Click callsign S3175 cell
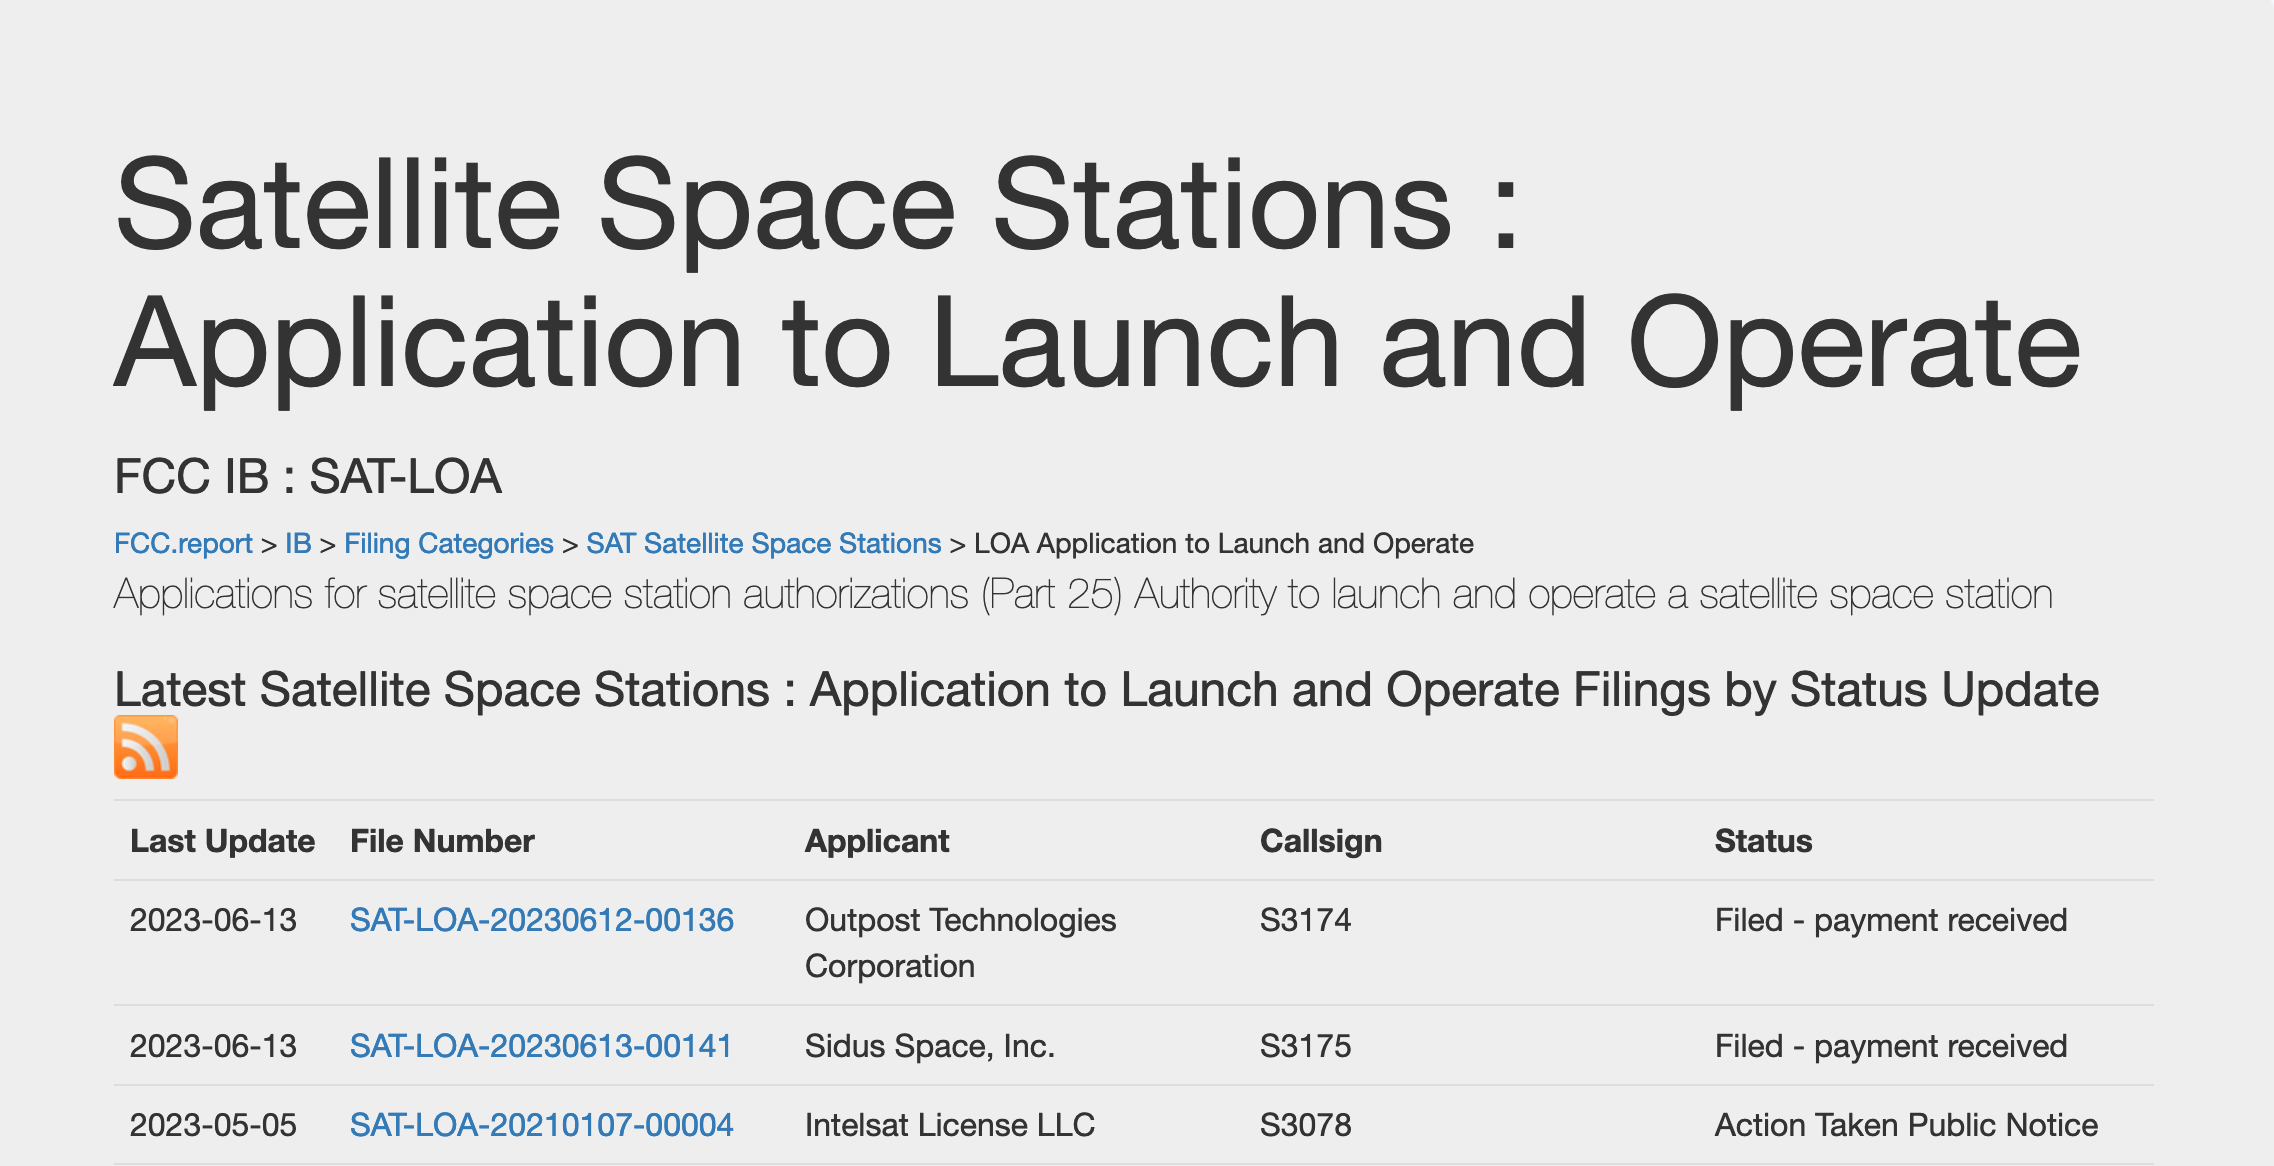 coord(1305,1046)
